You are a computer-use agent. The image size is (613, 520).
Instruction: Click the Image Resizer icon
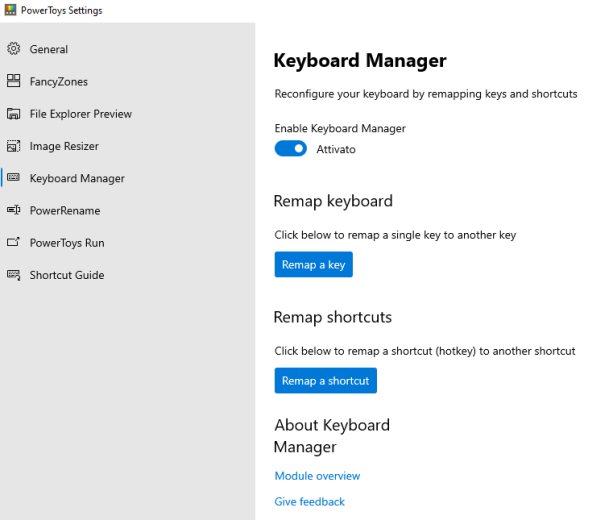click(x=14, y=146)
